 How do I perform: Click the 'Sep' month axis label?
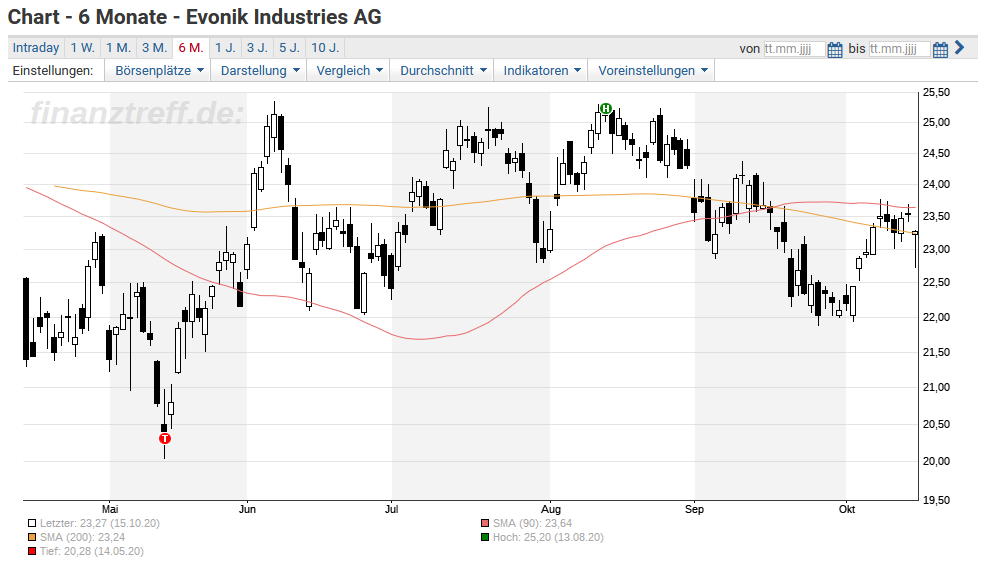point(694,509)
